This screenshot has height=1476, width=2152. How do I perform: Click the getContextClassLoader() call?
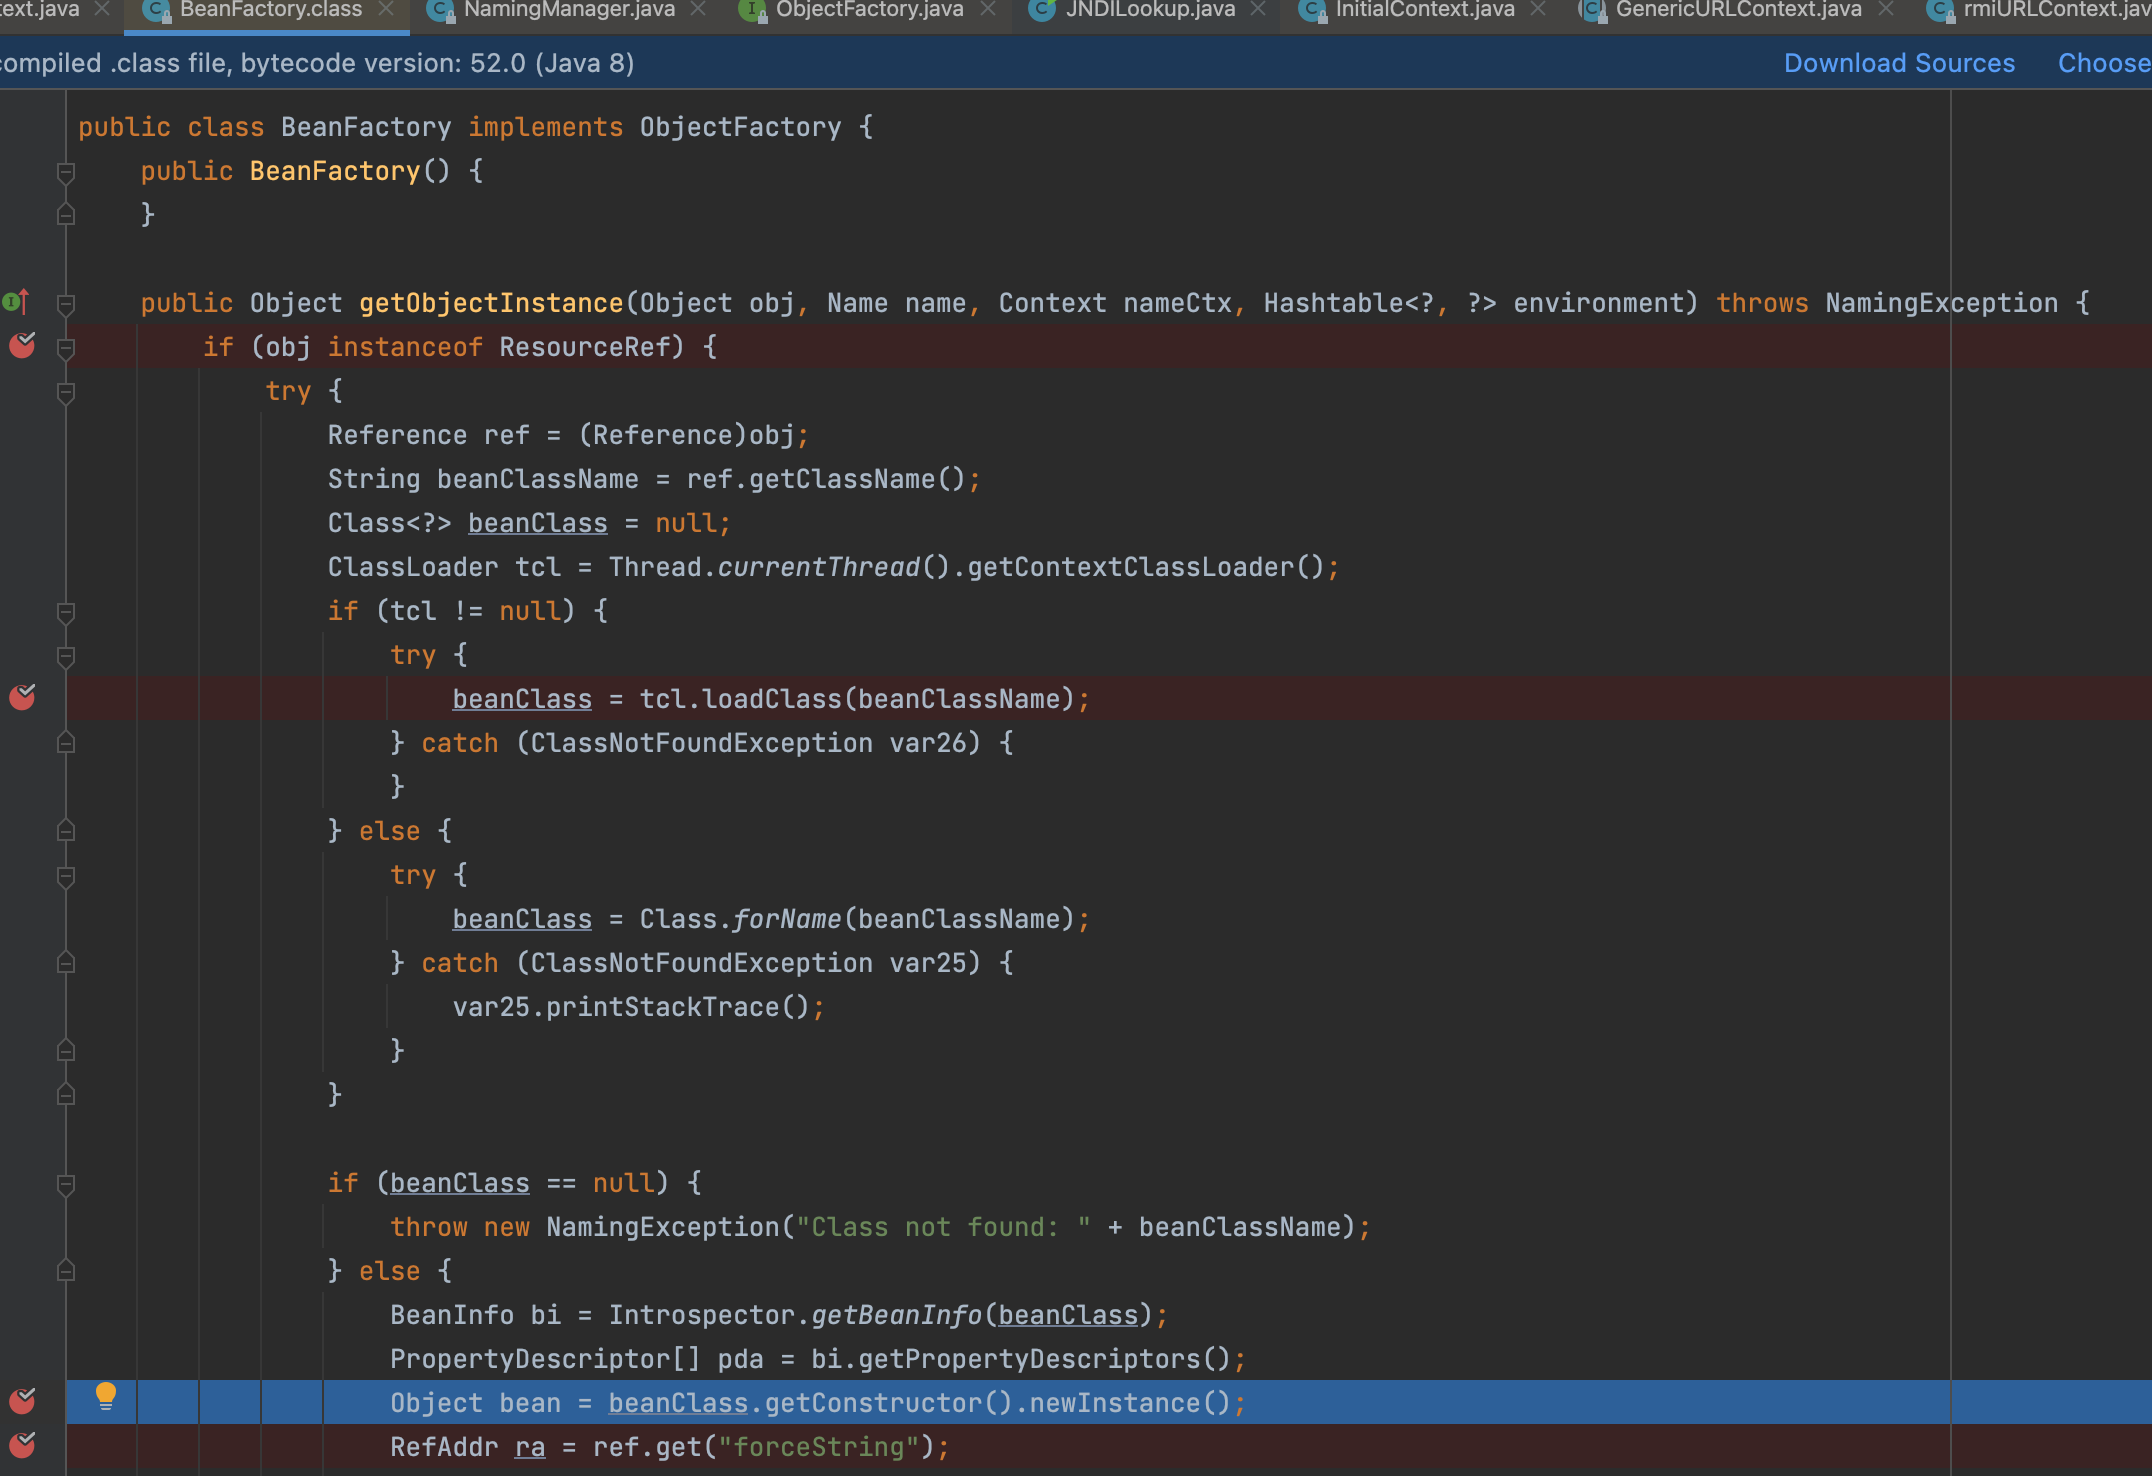1145,567
